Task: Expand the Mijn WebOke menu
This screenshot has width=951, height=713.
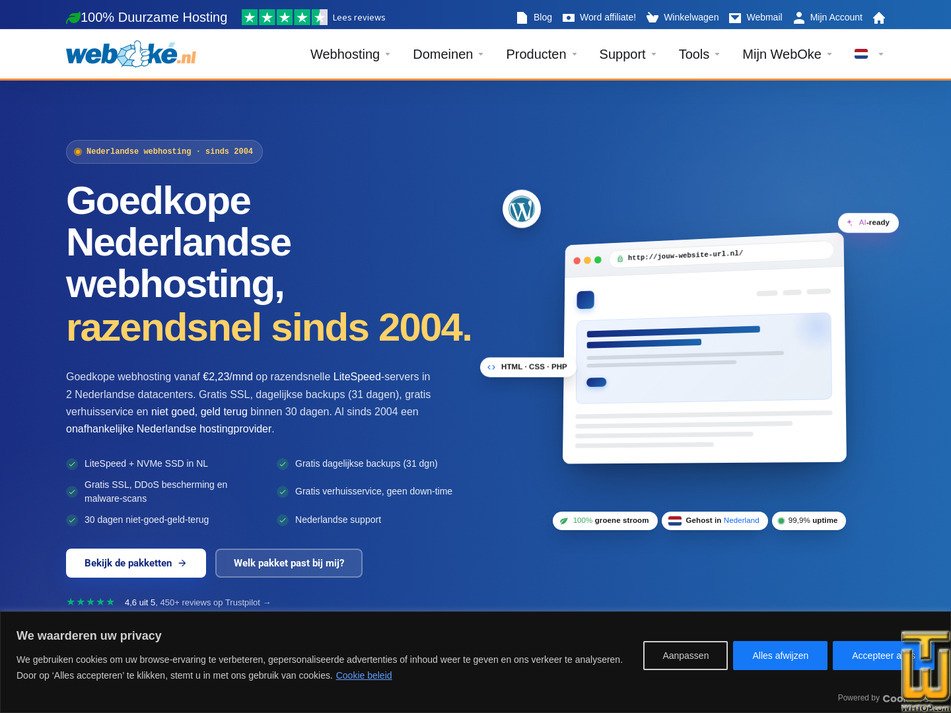Action: (x=787, y=54)
